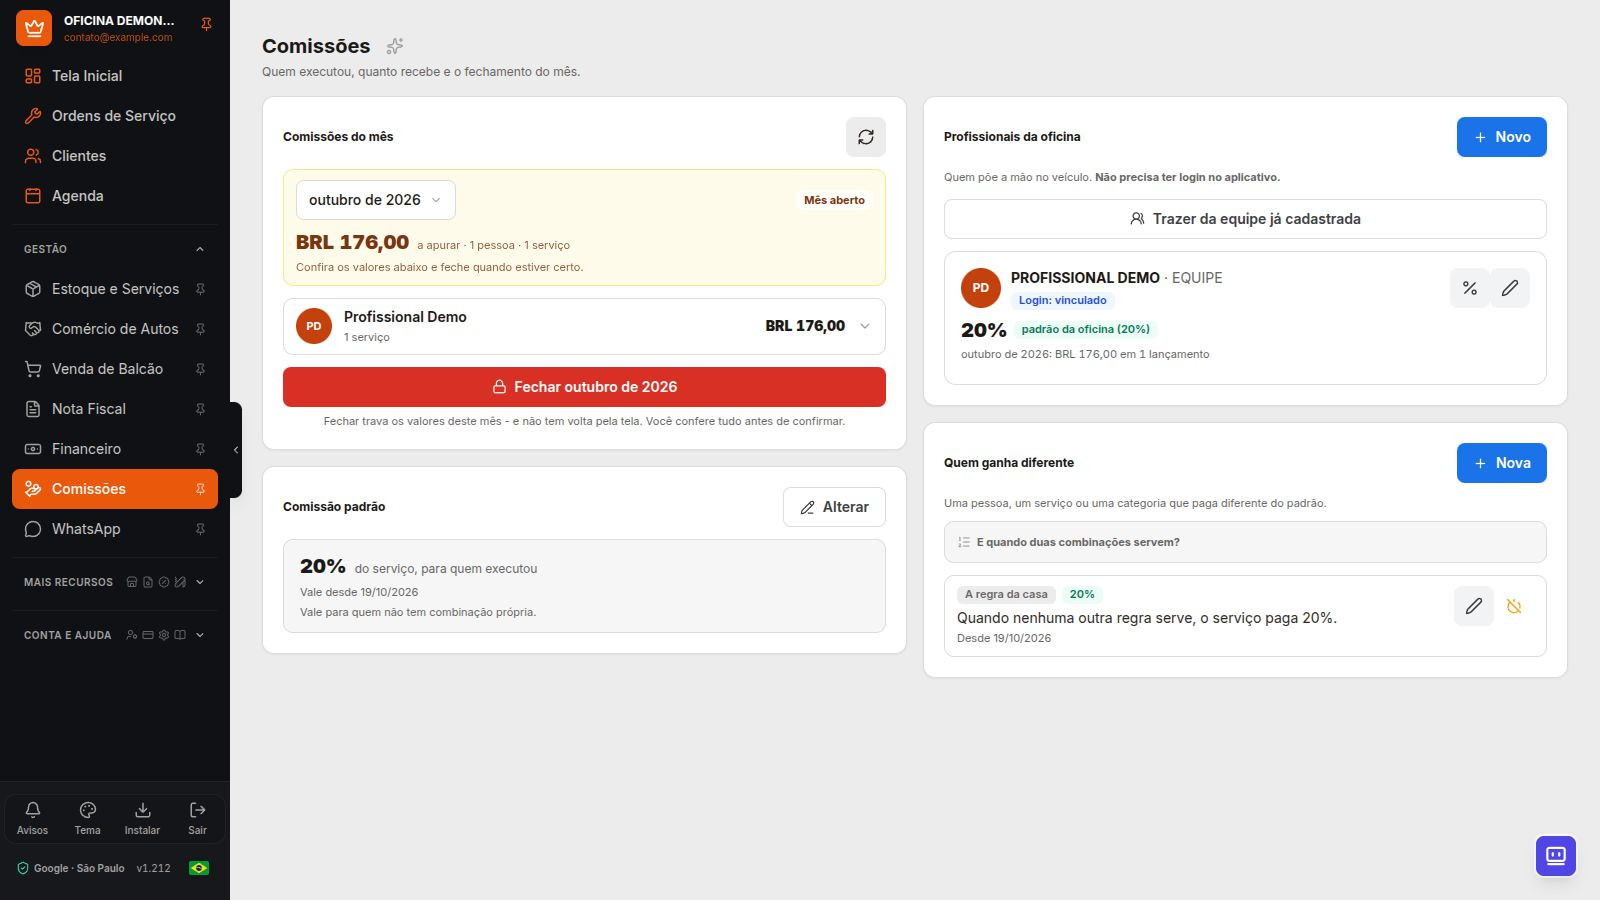Screen dimensions: 1600x900
Task: Click the percent icon for Profissional Demo
Action: 1470,288
